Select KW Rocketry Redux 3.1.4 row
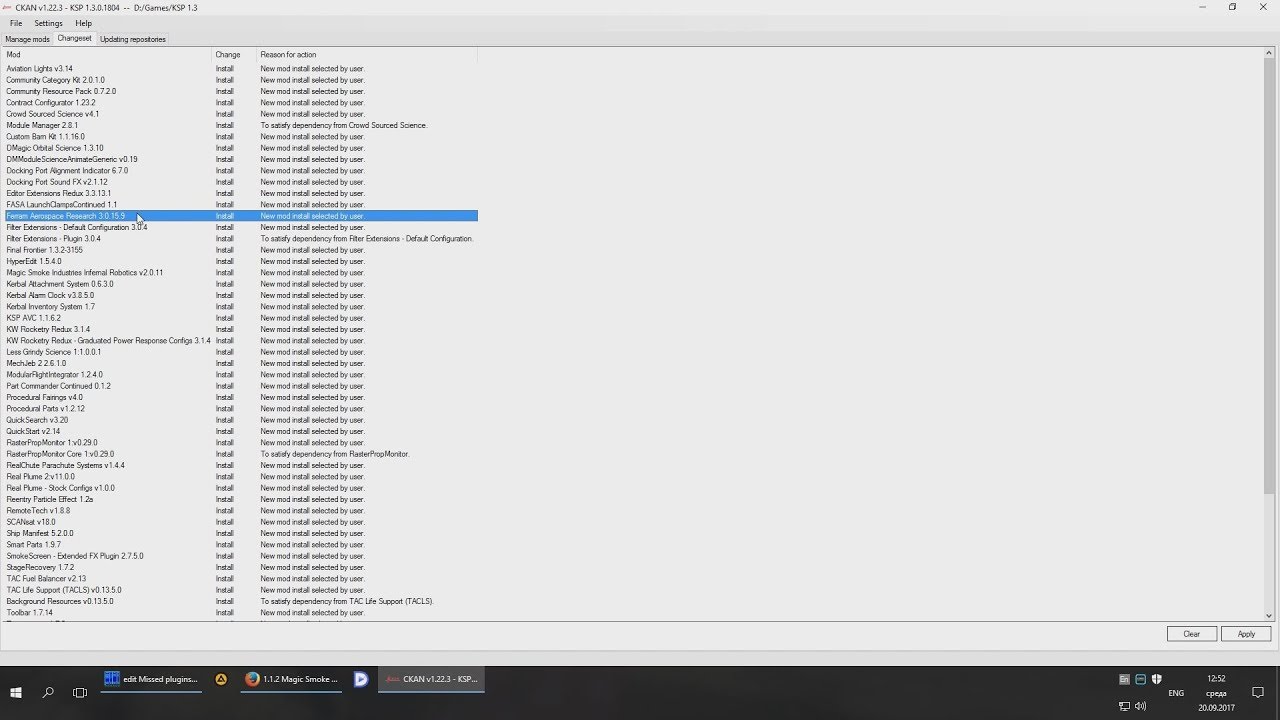Screen dimensions: 1280x720 [240, 329]
